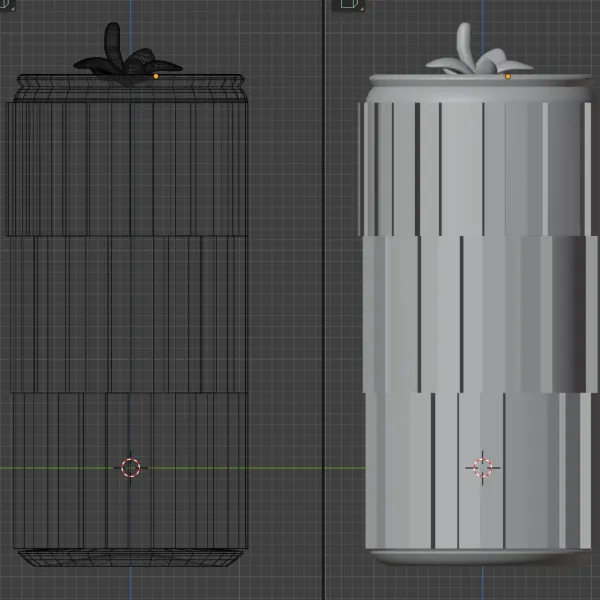Select the can's pull-tab in the solid shaded view

(x=479, y=50)
